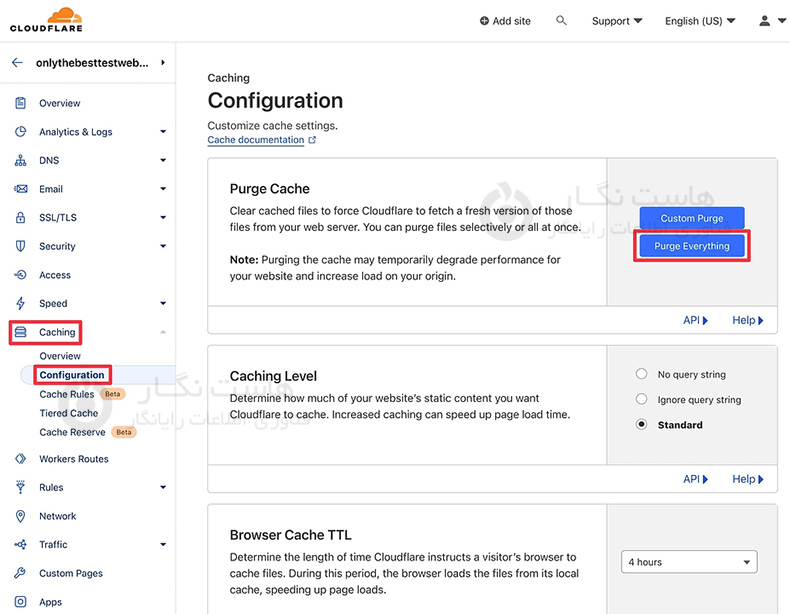Click the Network location pin icon
The image size is (790, 614).
tap(20, 516)
